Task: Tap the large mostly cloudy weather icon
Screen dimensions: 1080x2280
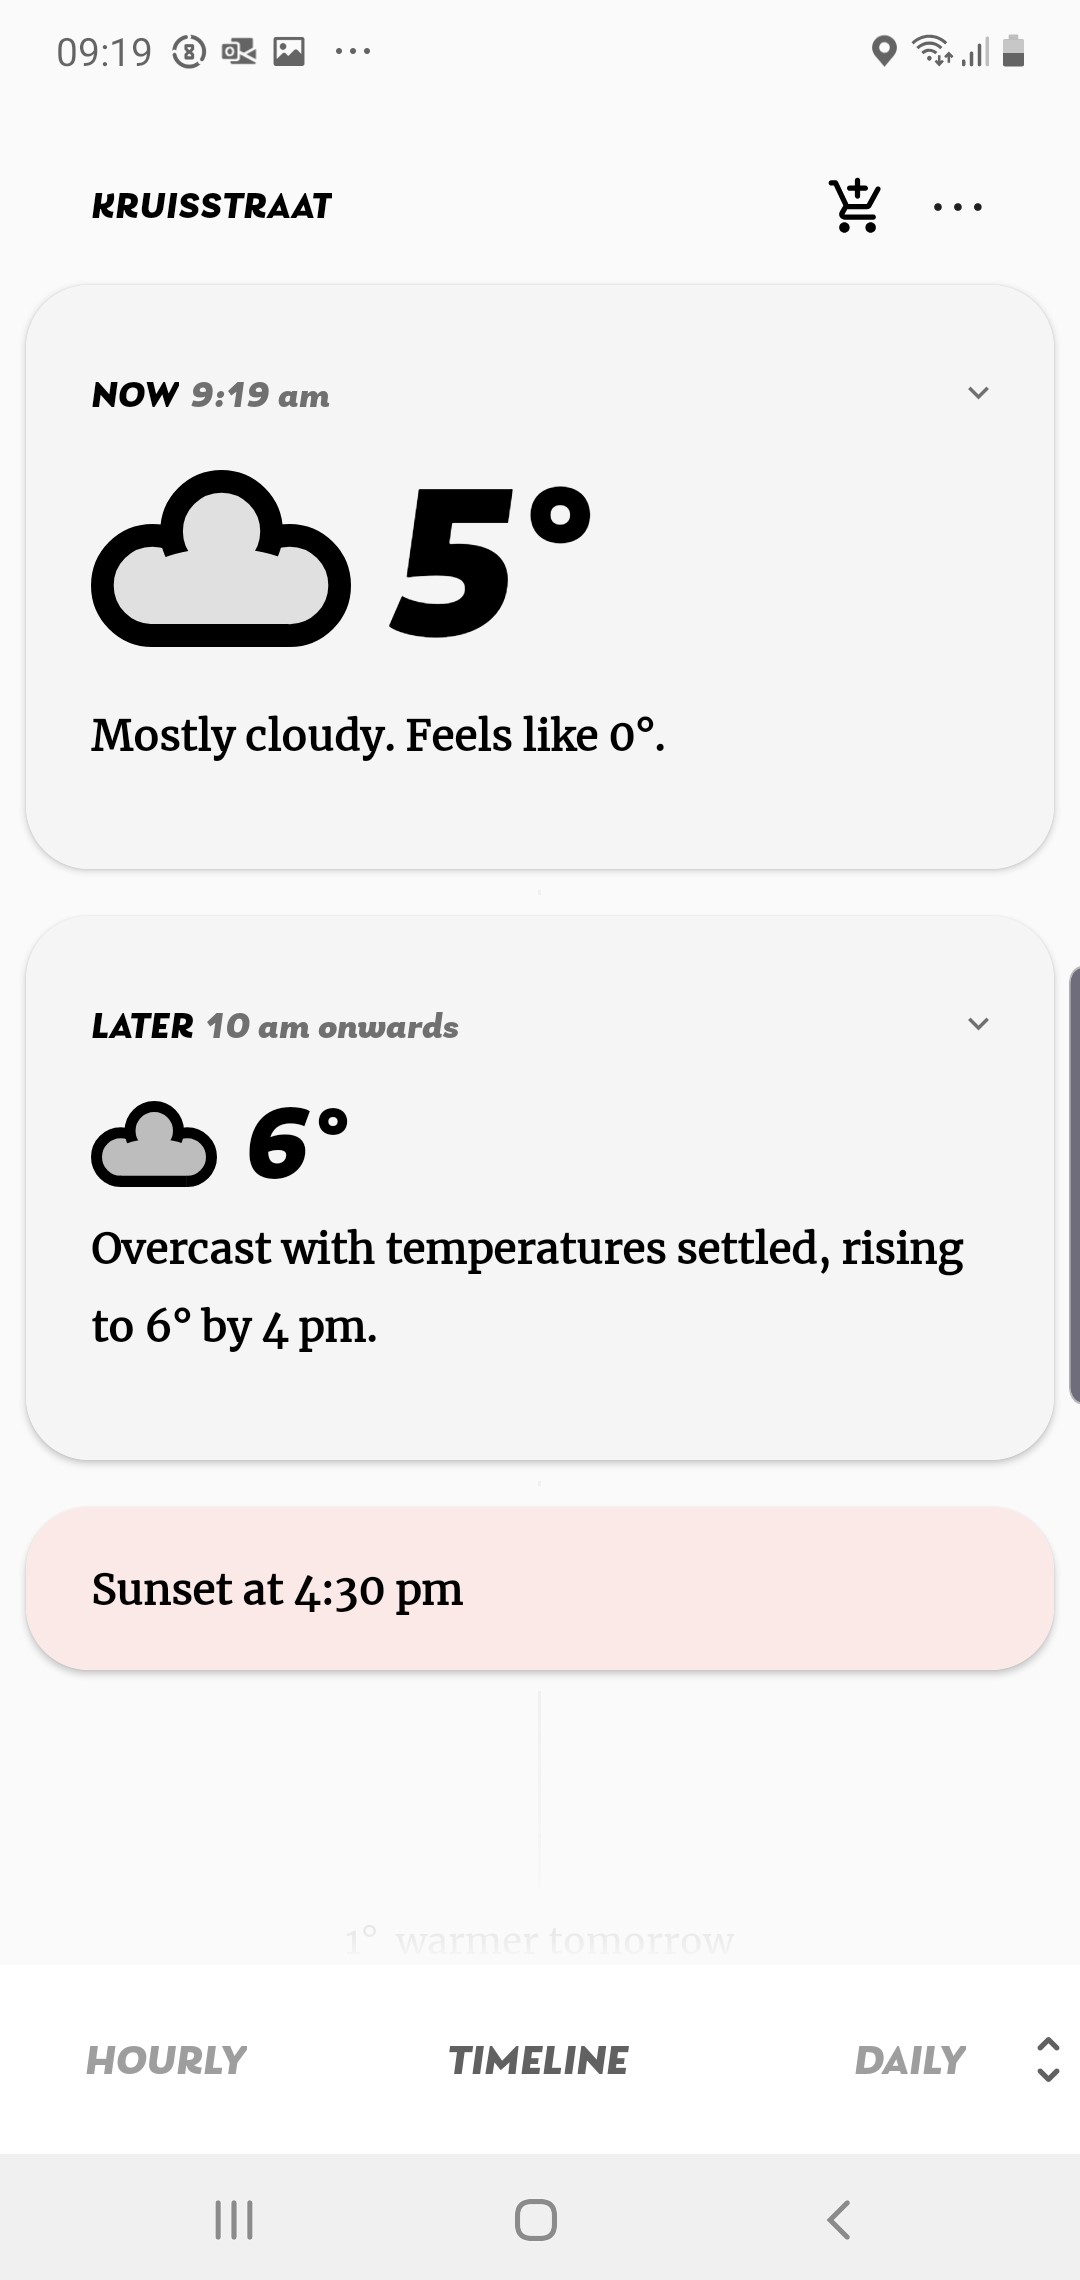Action: pos(220,558)
